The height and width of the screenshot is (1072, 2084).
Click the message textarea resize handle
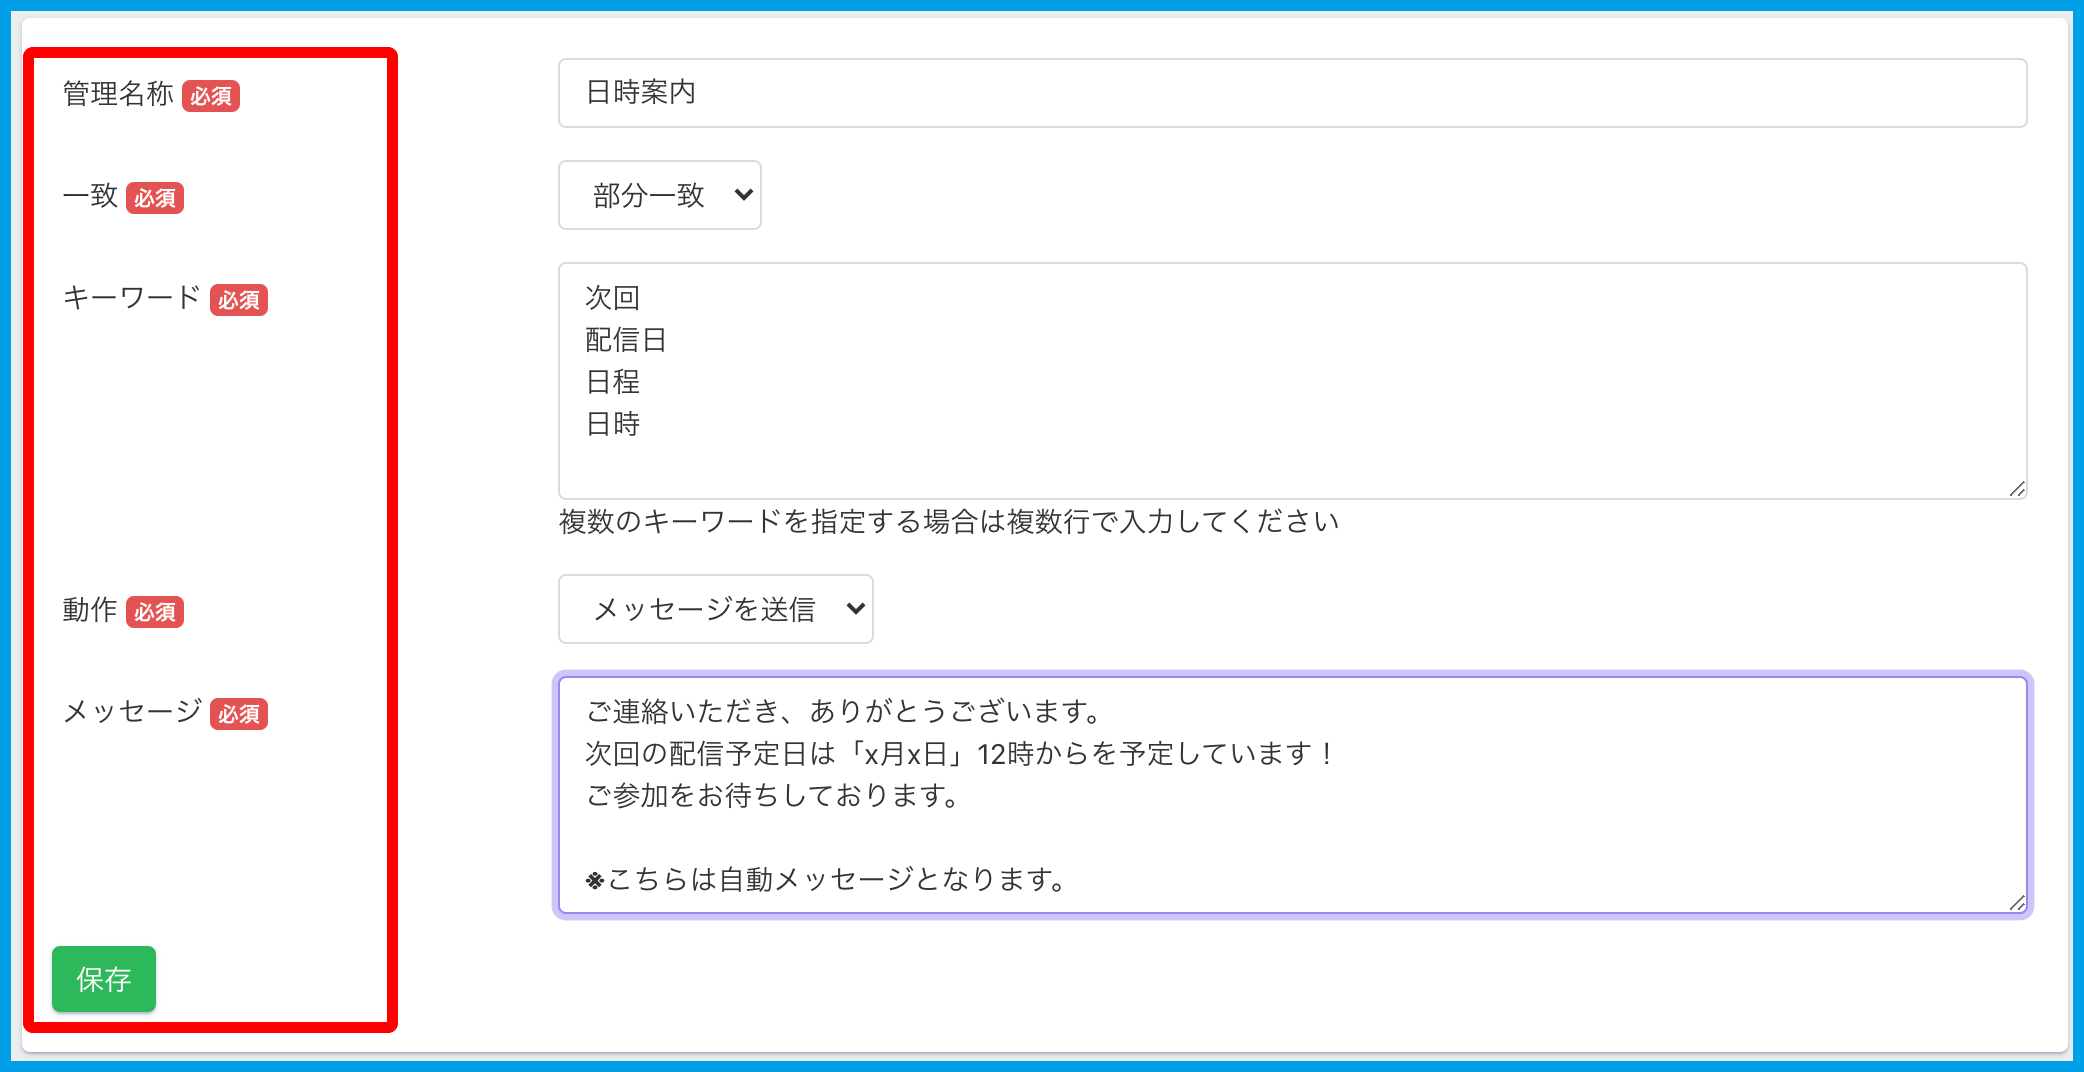[x=2016, y=903]
